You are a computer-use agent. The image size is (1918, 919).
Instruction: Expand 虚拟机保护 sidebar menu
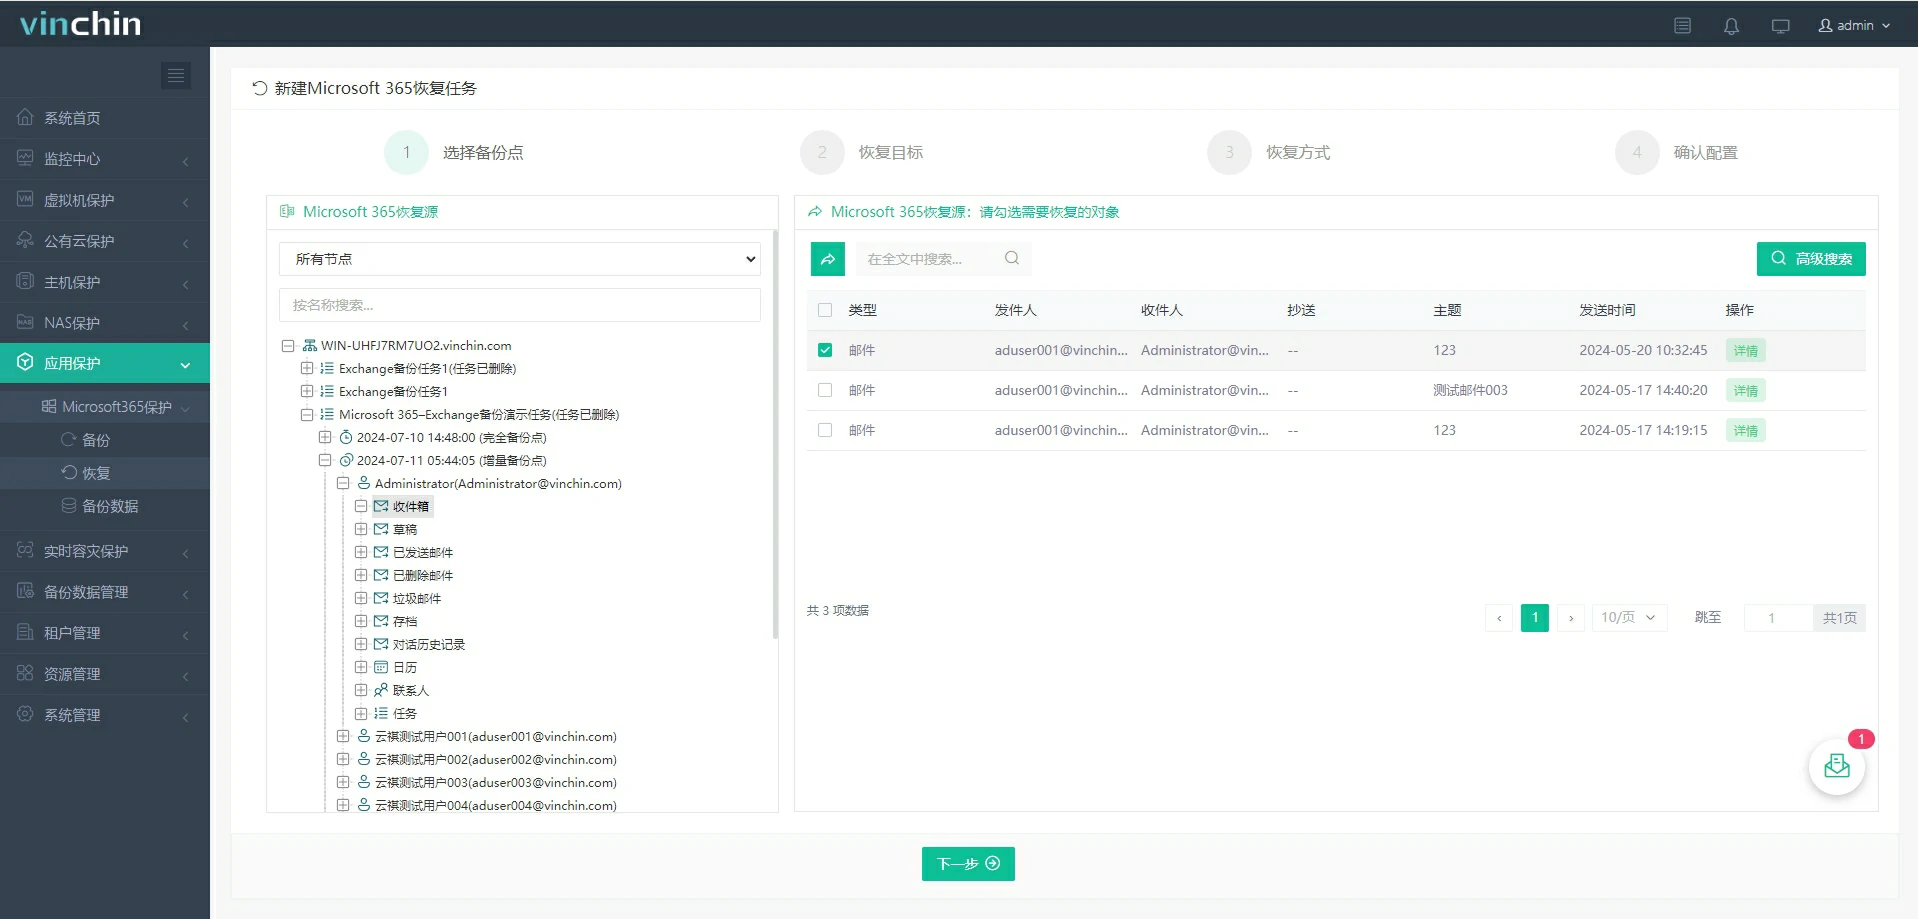pyautogui.click(x=105, y=200)
